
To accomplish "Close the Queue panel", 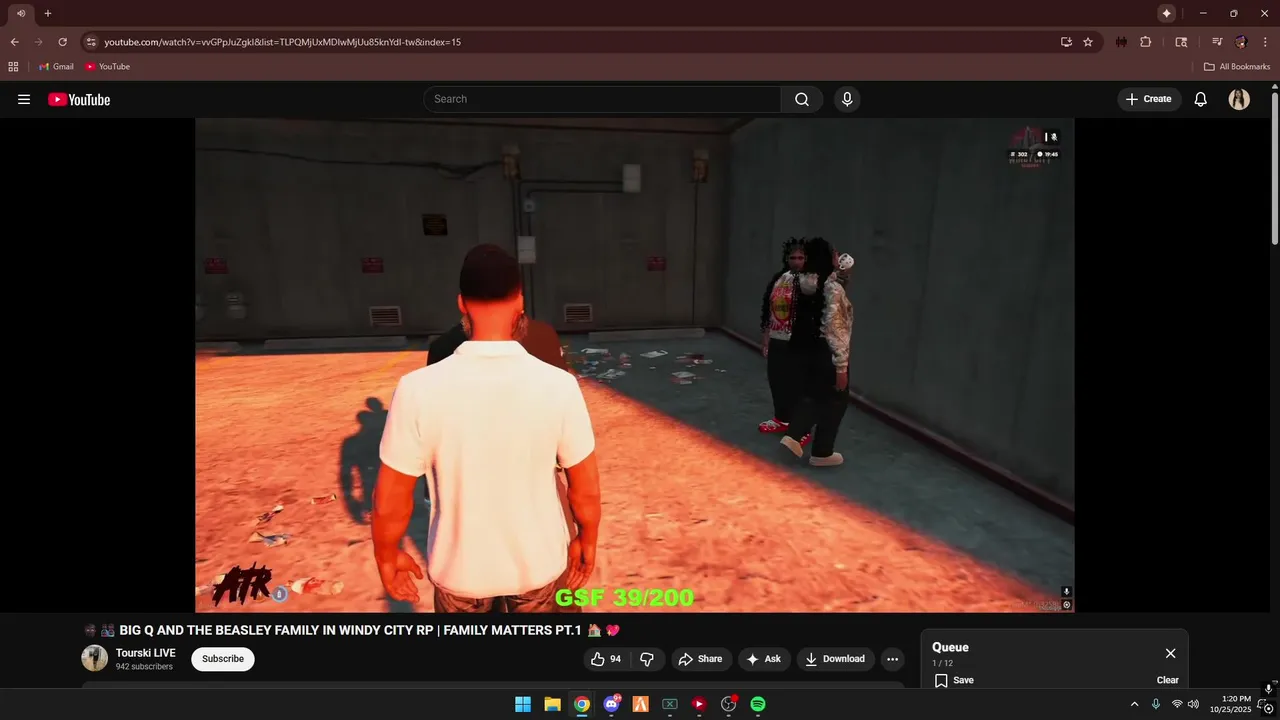I will point(1170,653).
